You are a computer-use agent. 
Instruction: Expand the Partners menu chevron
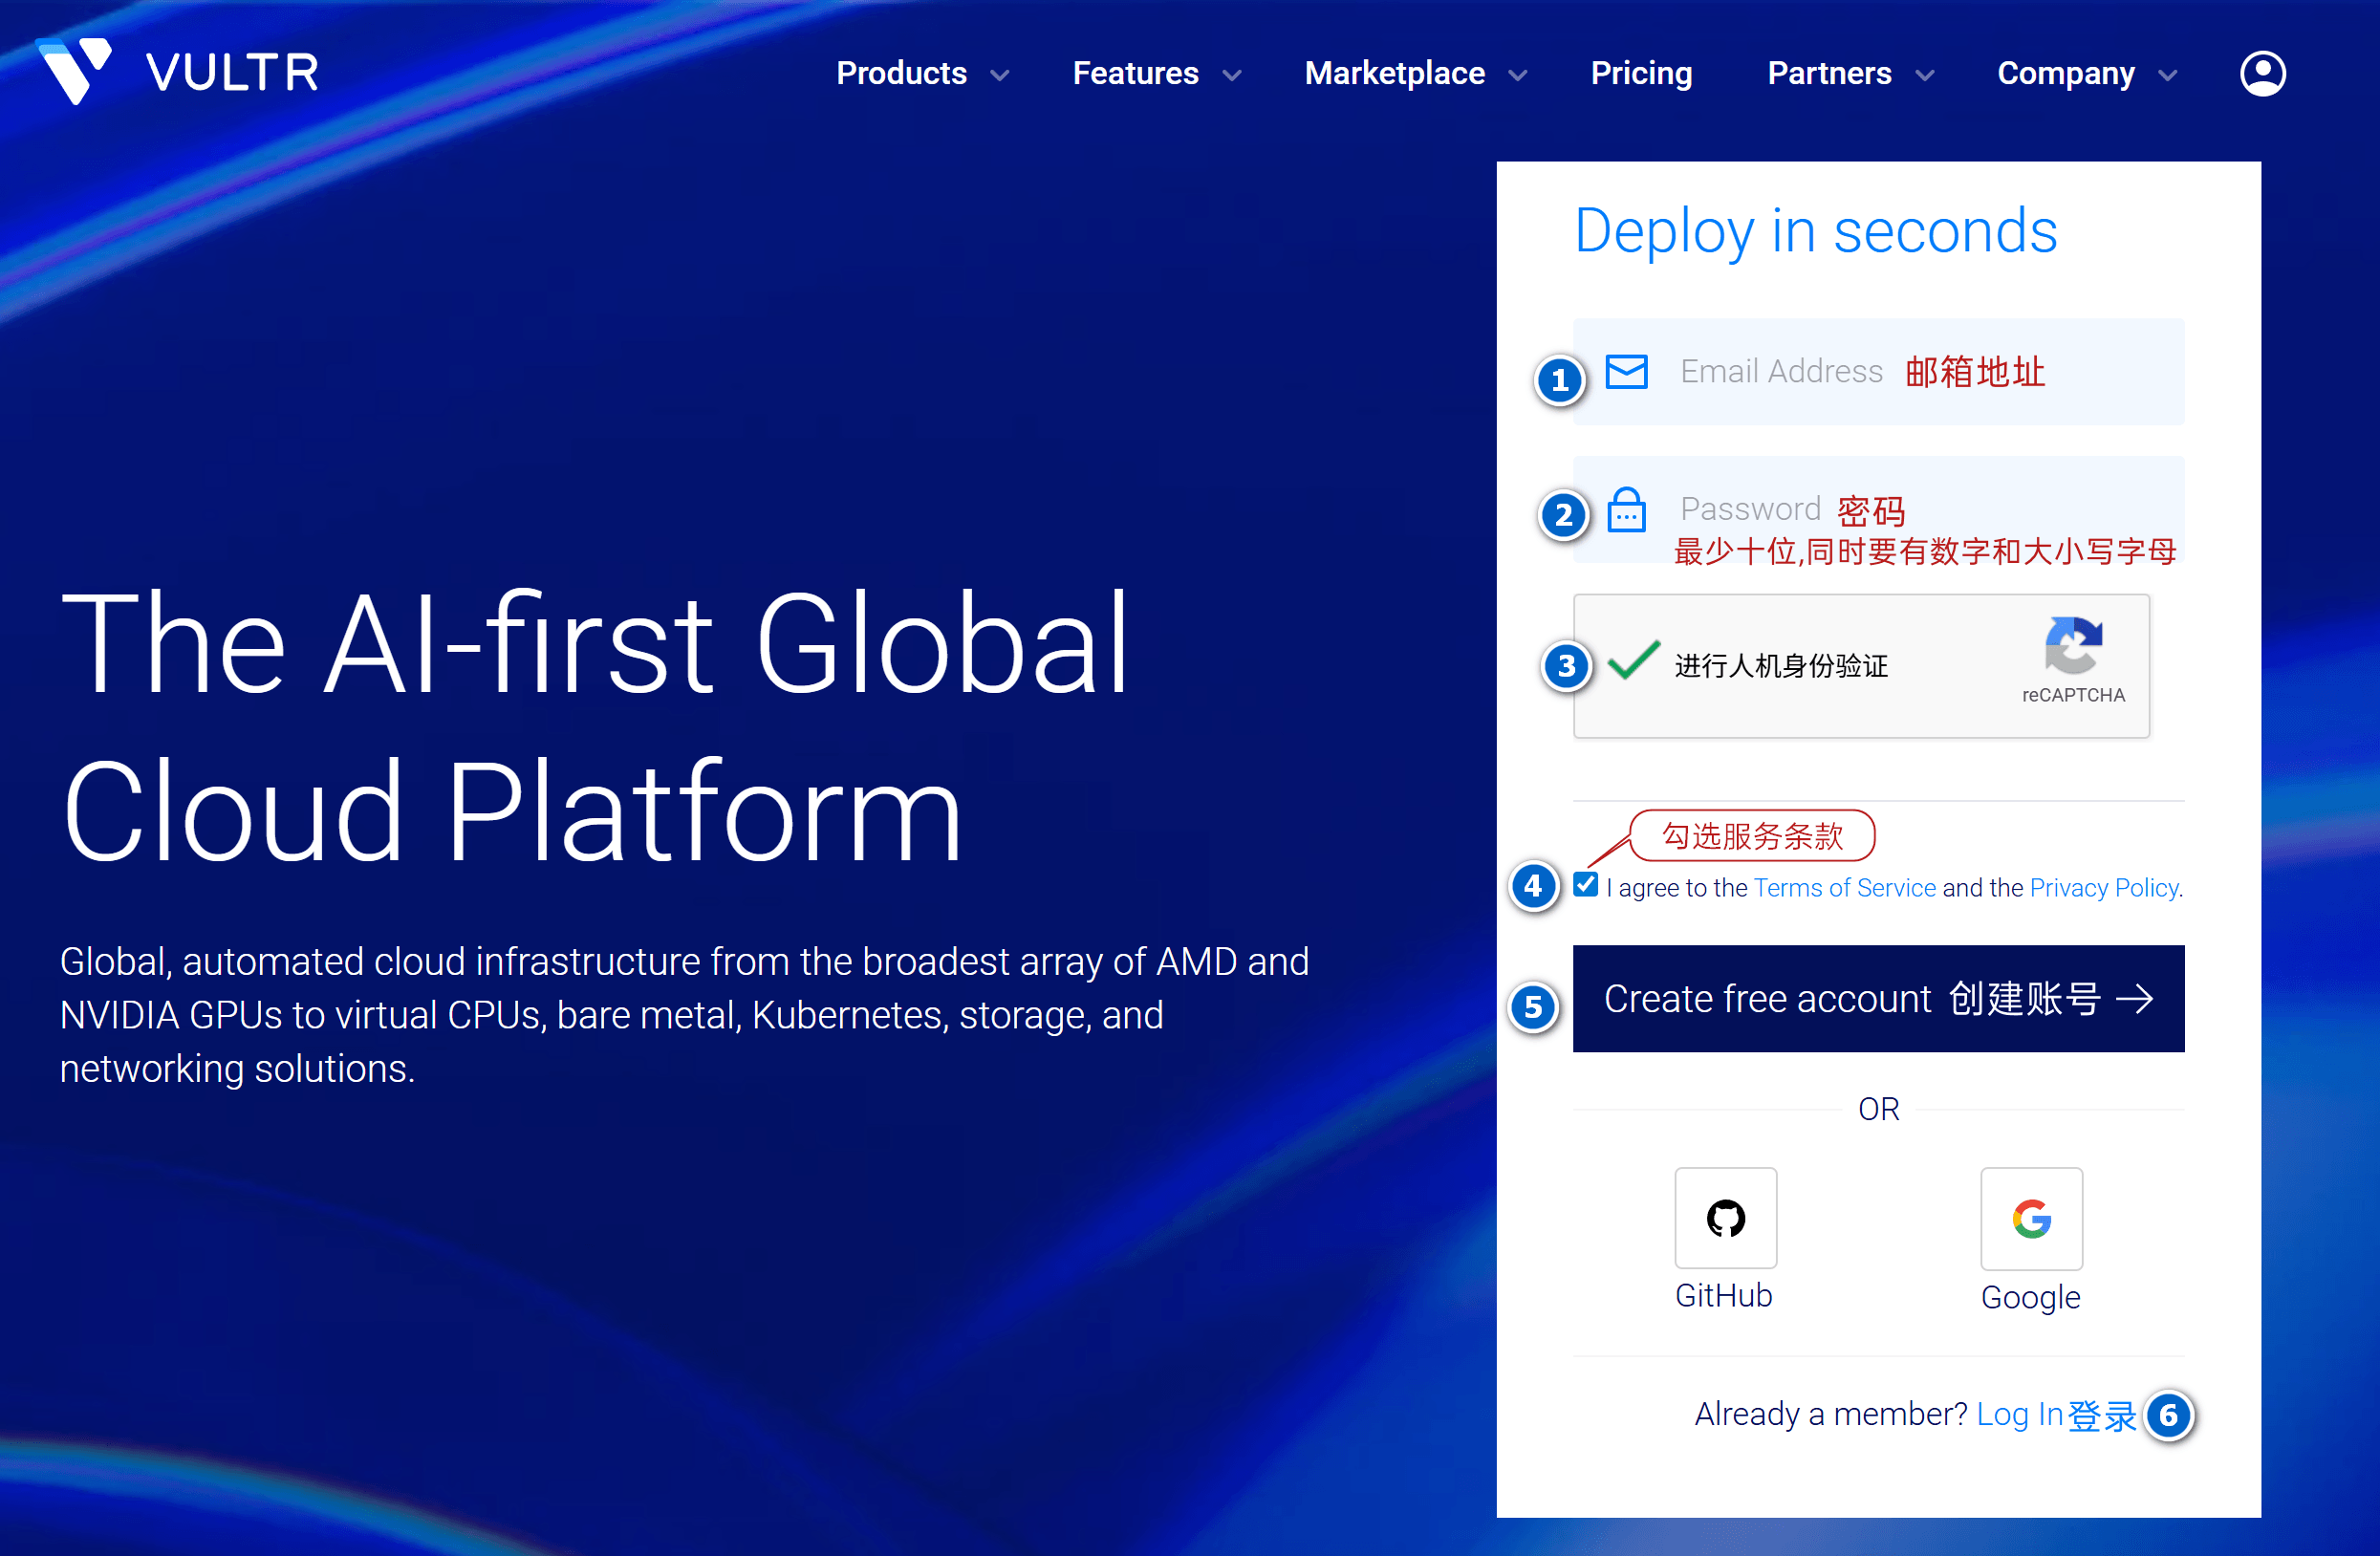1924,75
